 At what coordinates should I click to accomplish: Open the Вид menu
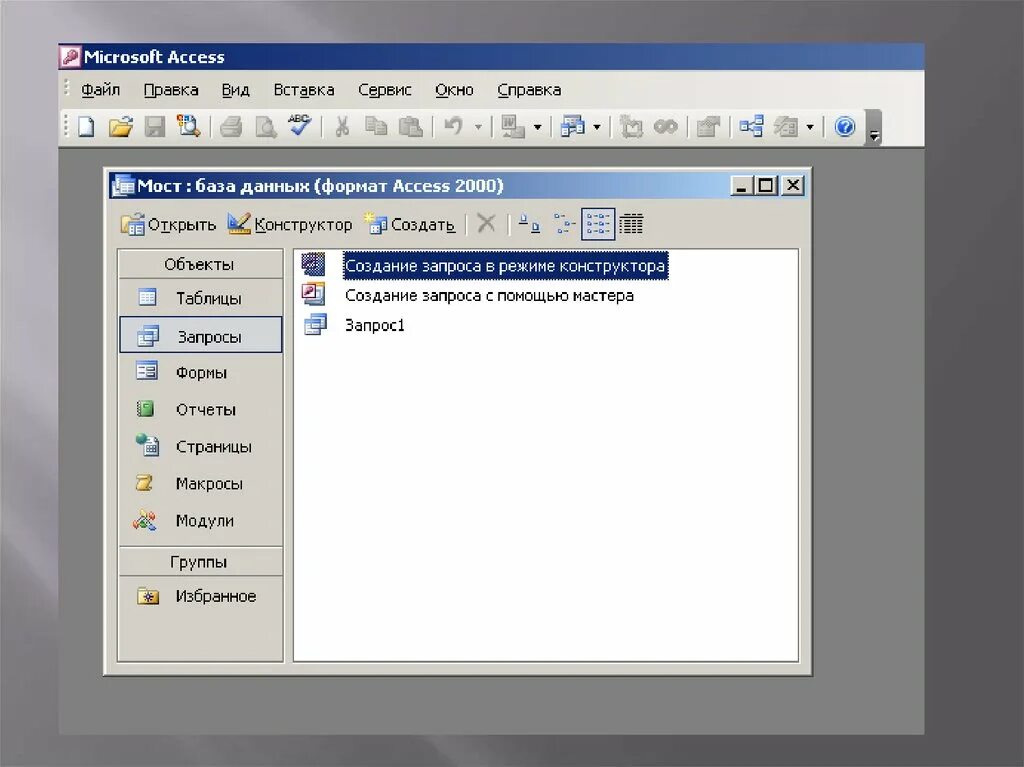coord(236,90)
